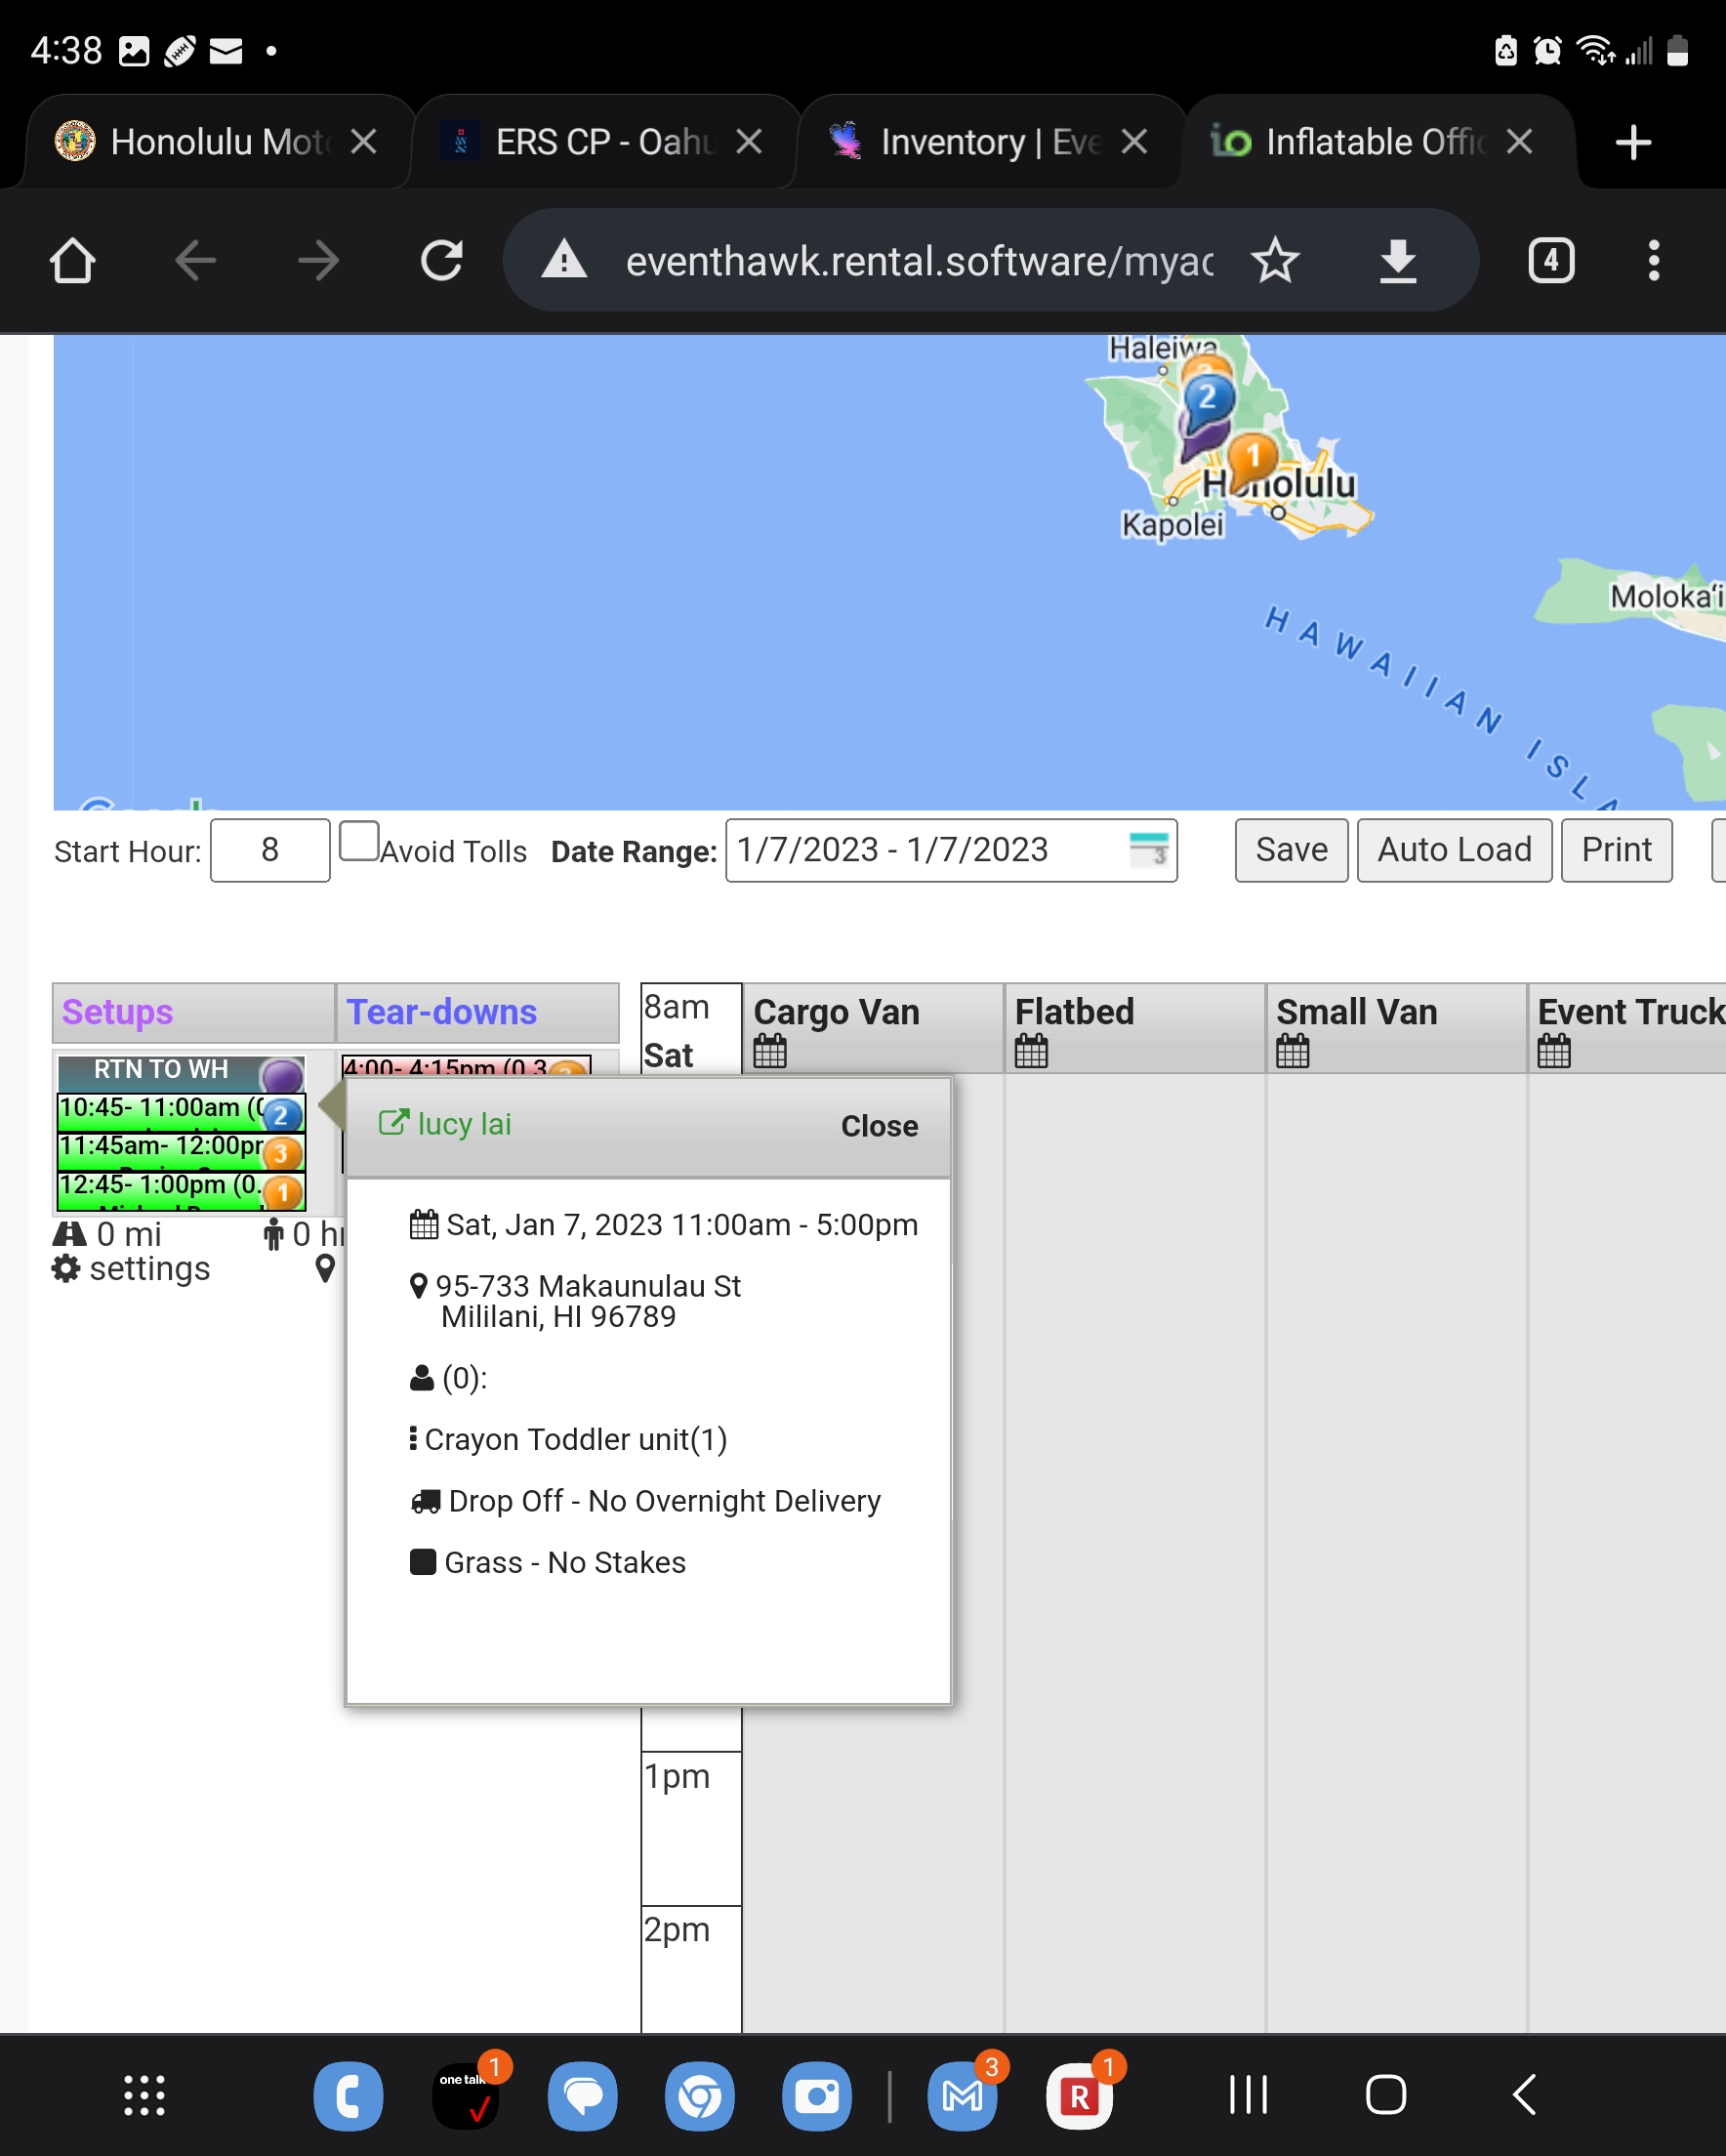Open the Date Range picker
The height and width of the screenshot is (2156, 1726).
950,850
